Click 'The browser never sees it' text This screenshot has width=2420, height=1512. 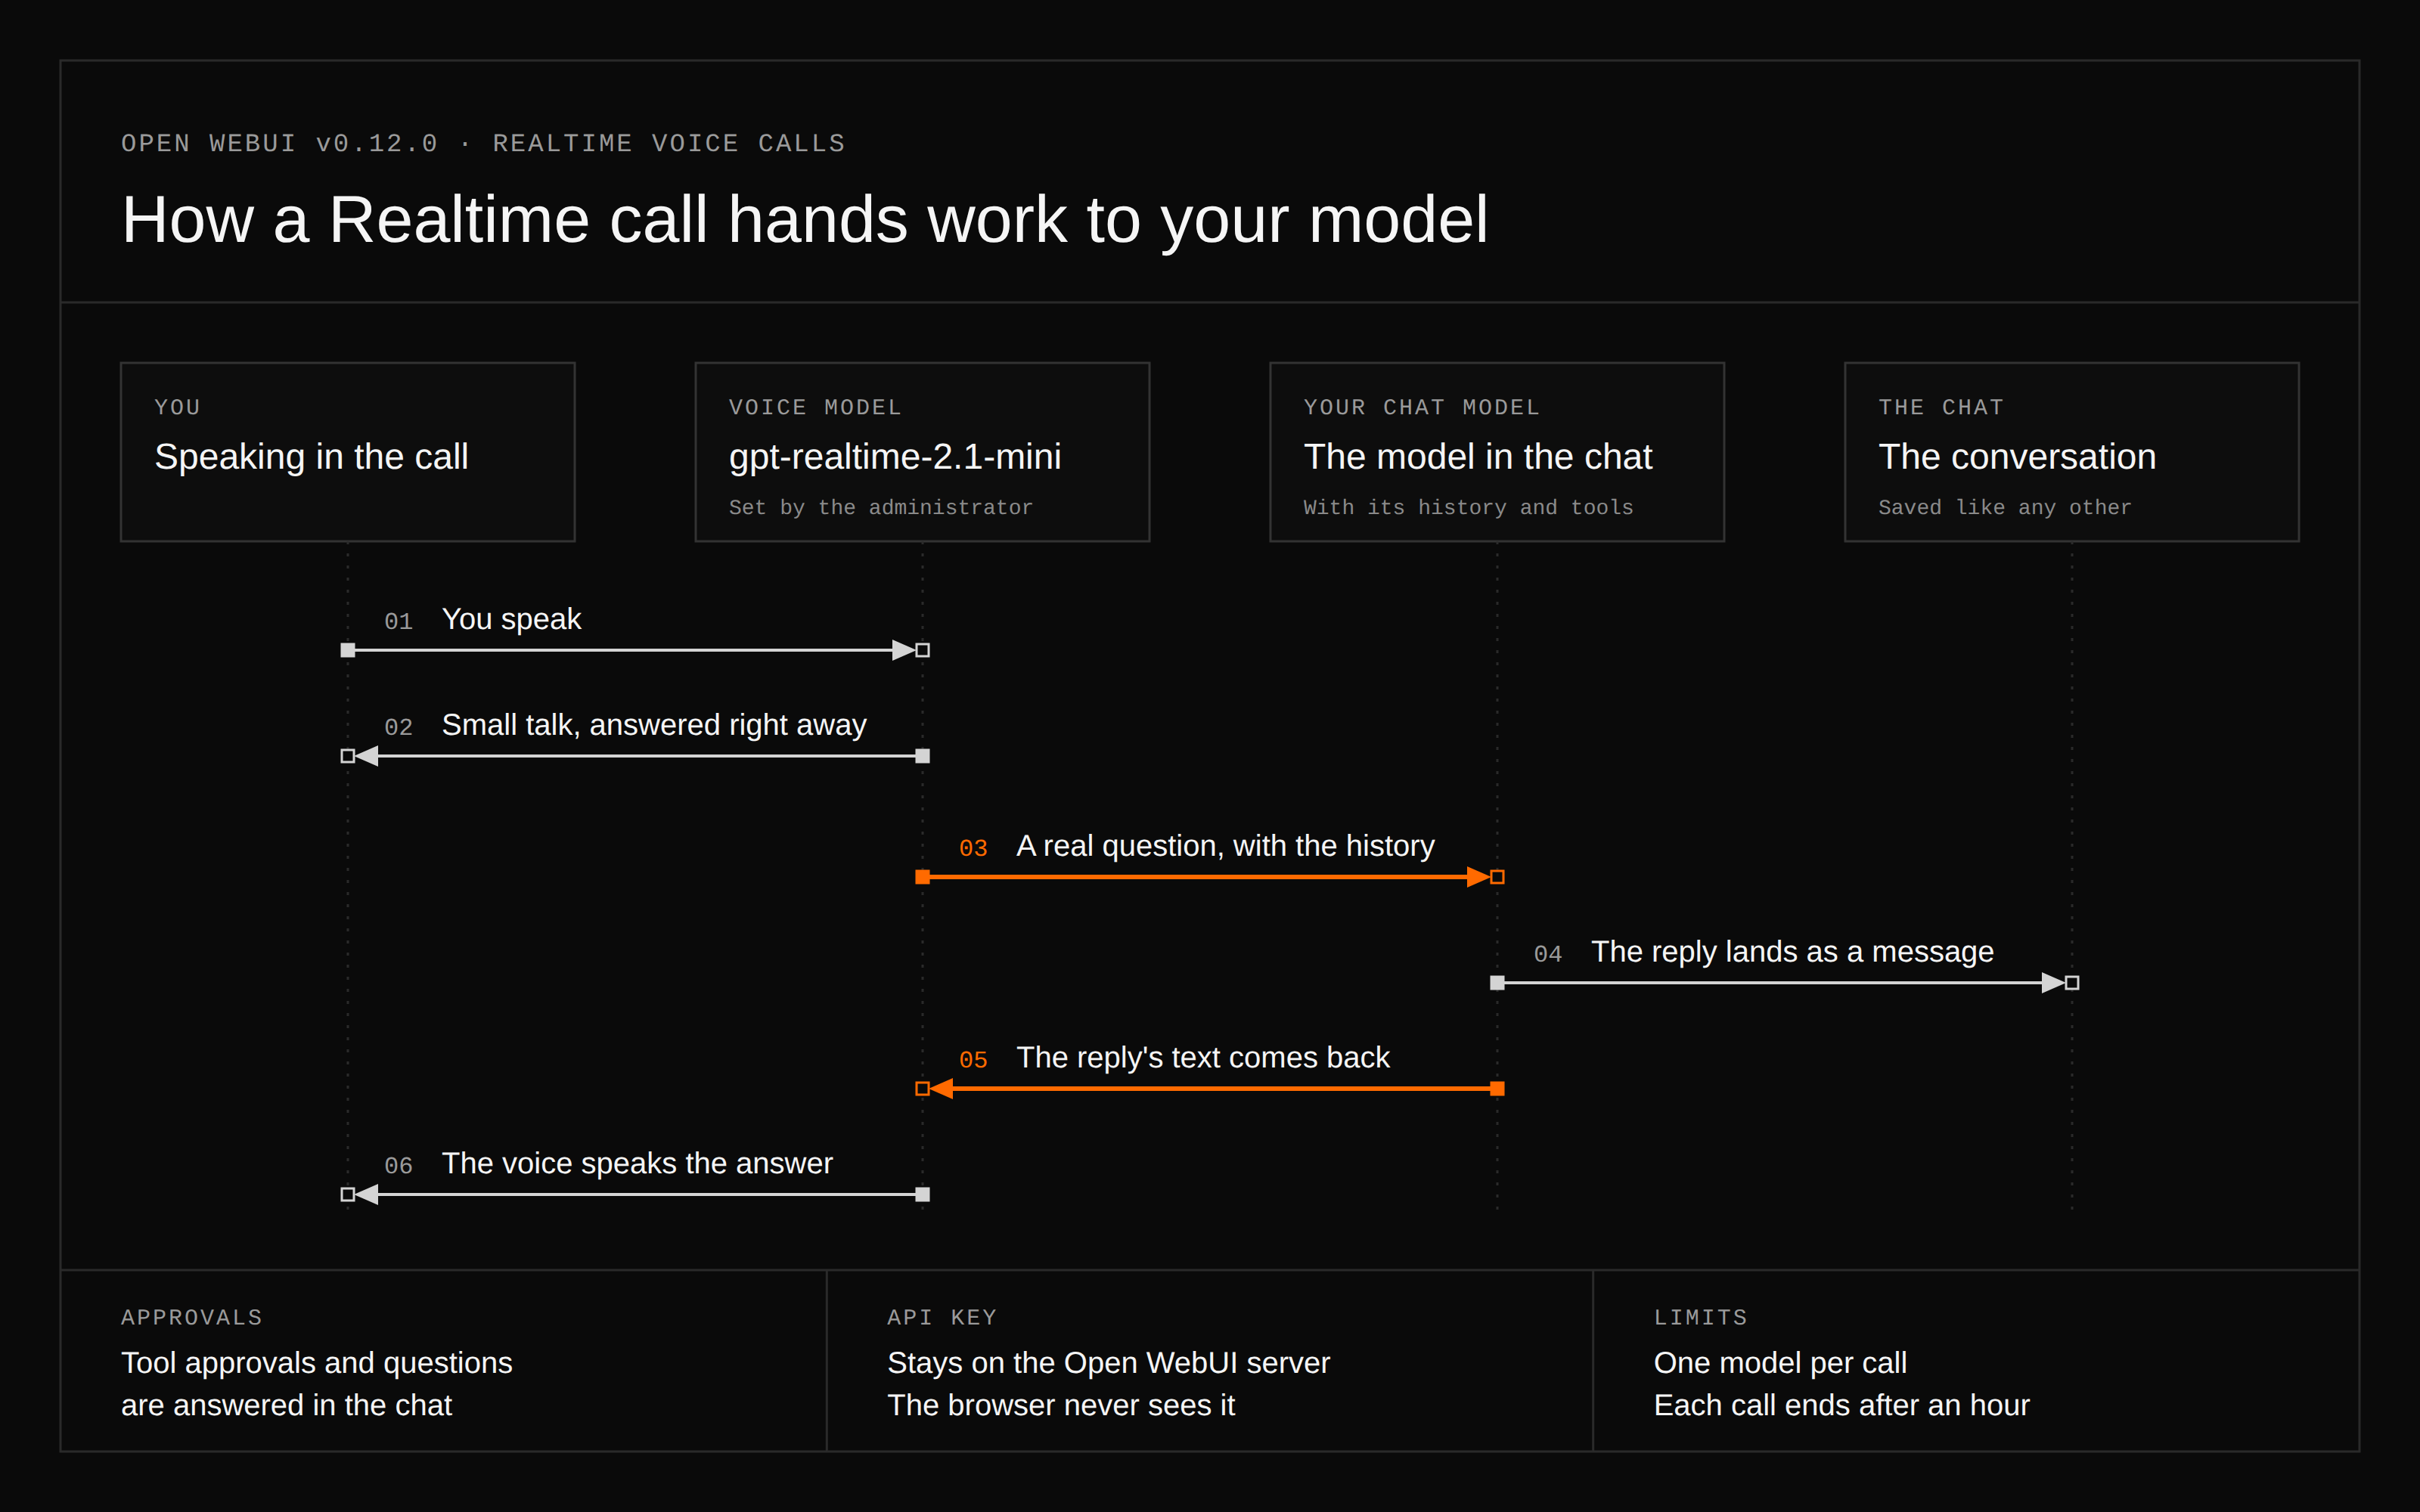pyautogui.click(x=1061, y=1405)
